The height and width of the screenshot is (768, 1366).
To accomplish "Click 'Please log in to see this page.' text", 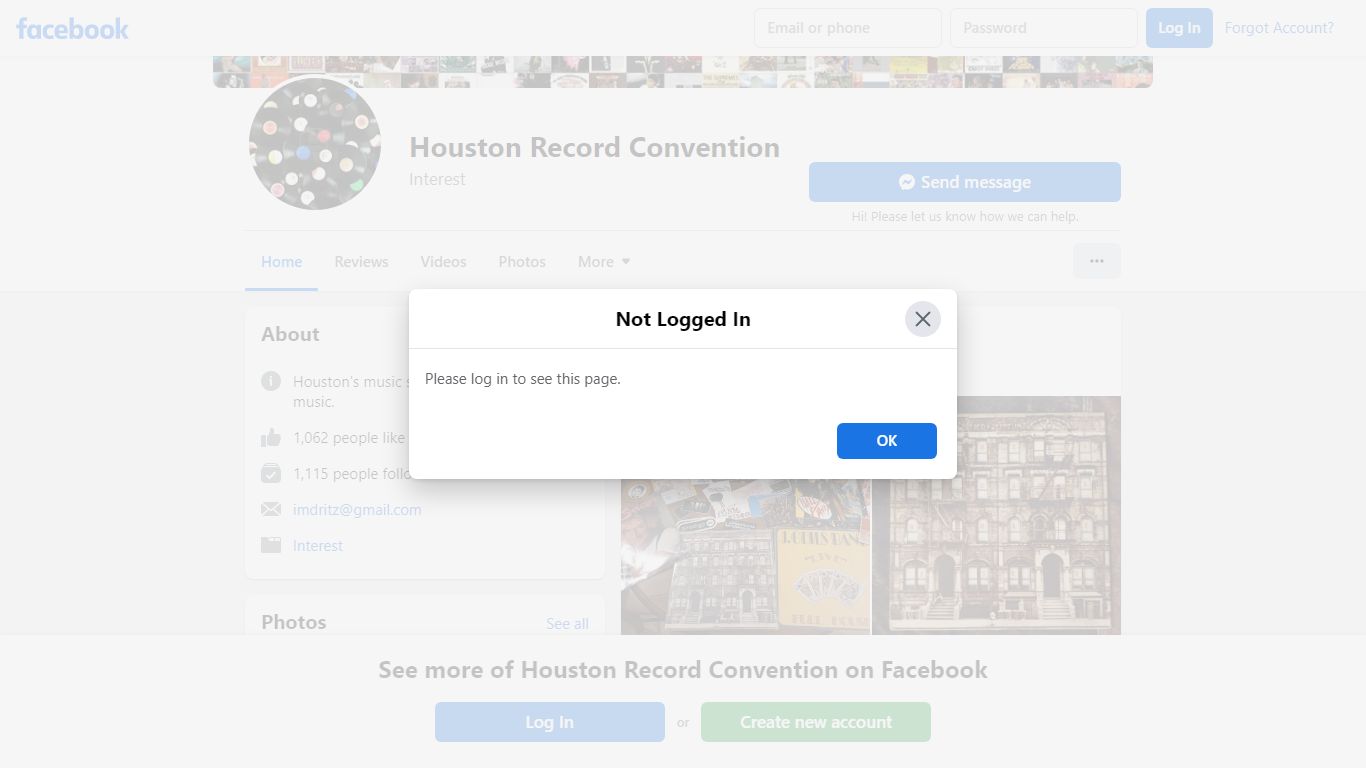I will 523,379.
